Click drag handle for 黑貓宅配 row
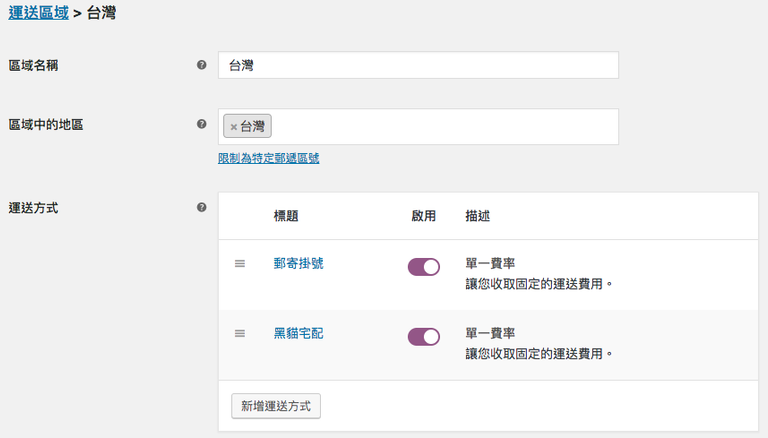This screenshot has height=438, width=768. [x=240, y=334]
